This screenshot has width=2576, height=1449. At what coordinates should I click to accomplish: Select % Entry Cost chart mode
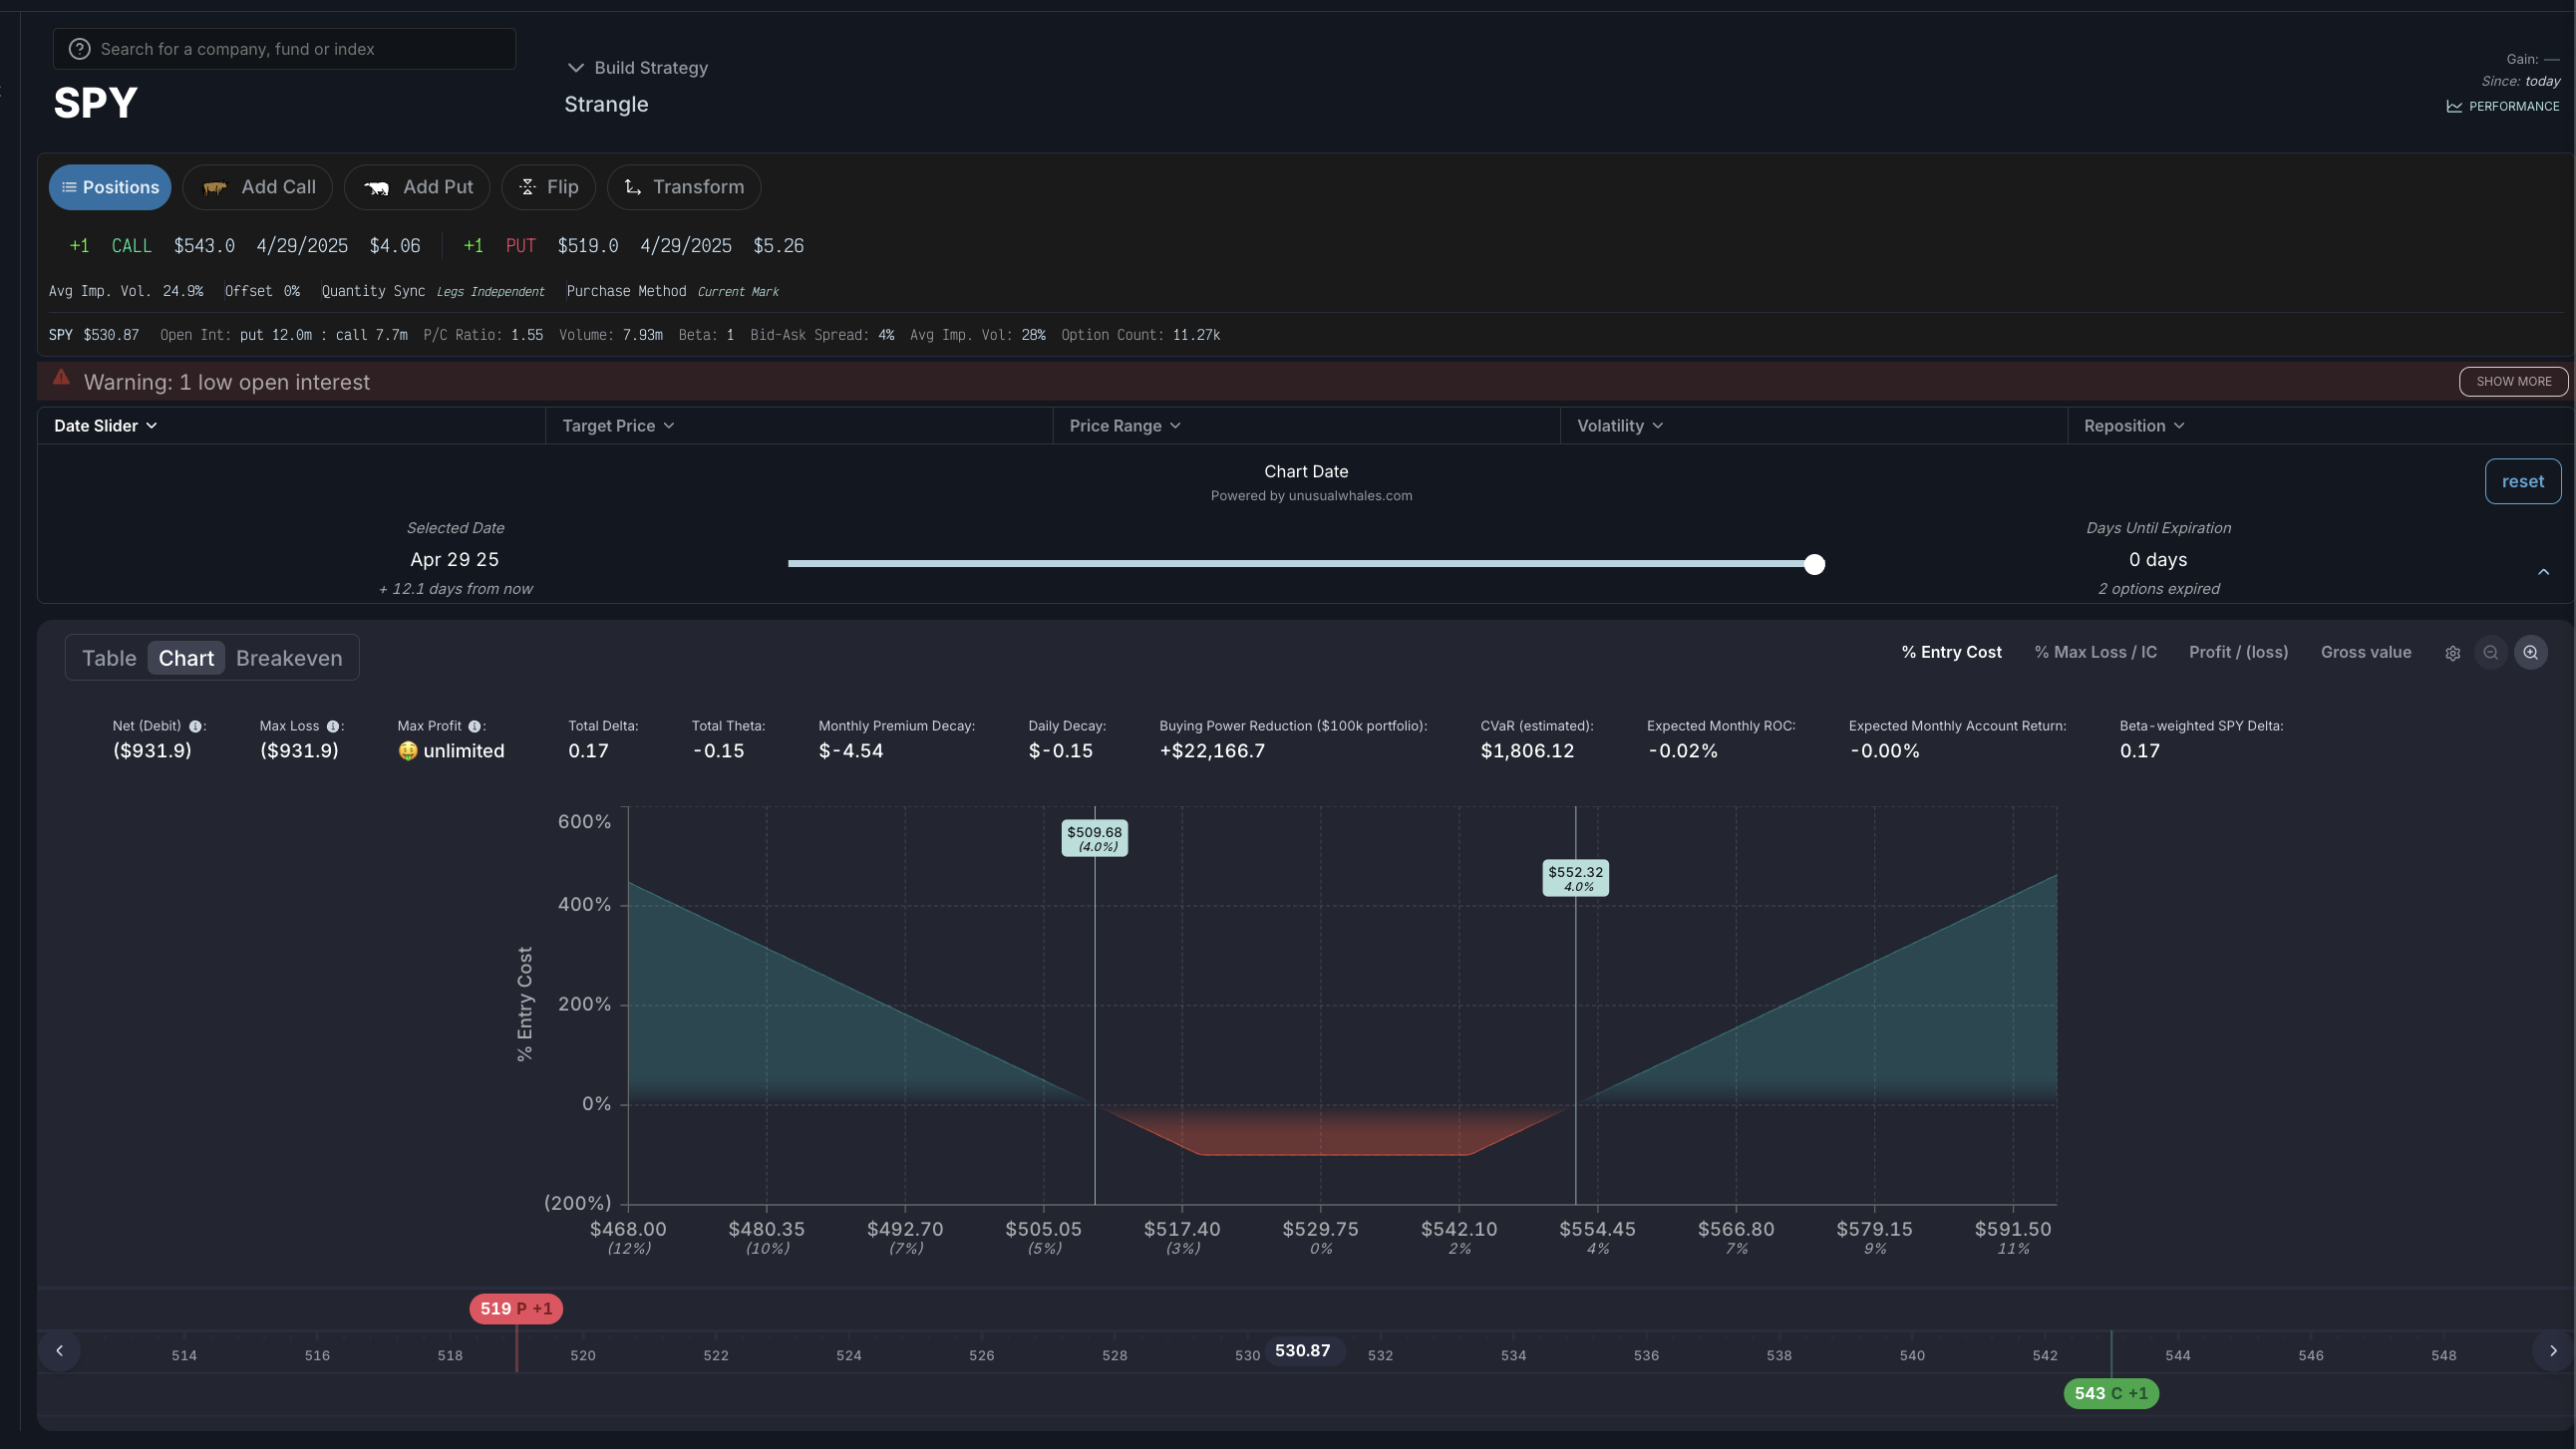(x=1951, y=652)
